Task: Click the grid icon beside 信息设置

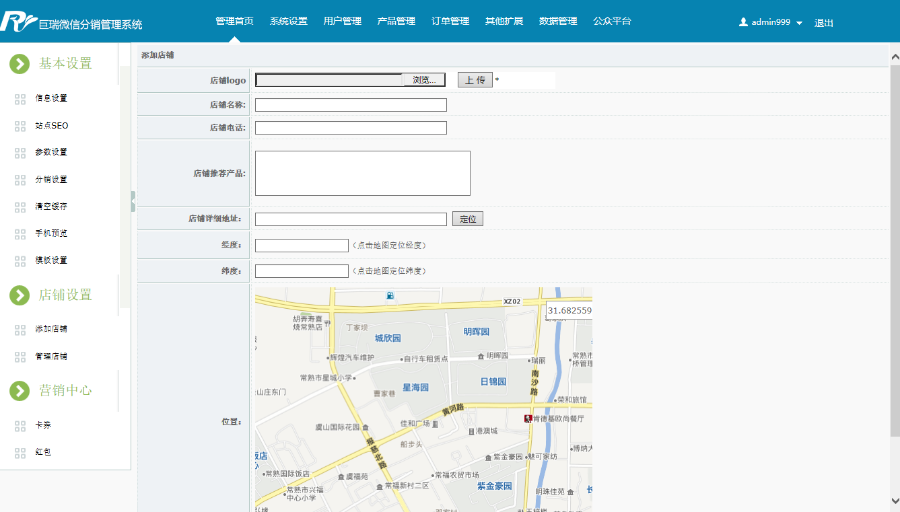Action: click(x=20, y=99)
